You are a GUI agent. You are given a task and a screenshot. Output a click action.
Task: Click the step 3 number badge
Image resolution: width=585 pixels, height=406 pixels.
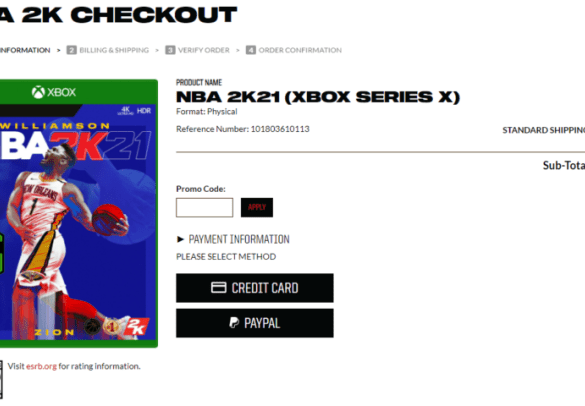click(170, 50)
